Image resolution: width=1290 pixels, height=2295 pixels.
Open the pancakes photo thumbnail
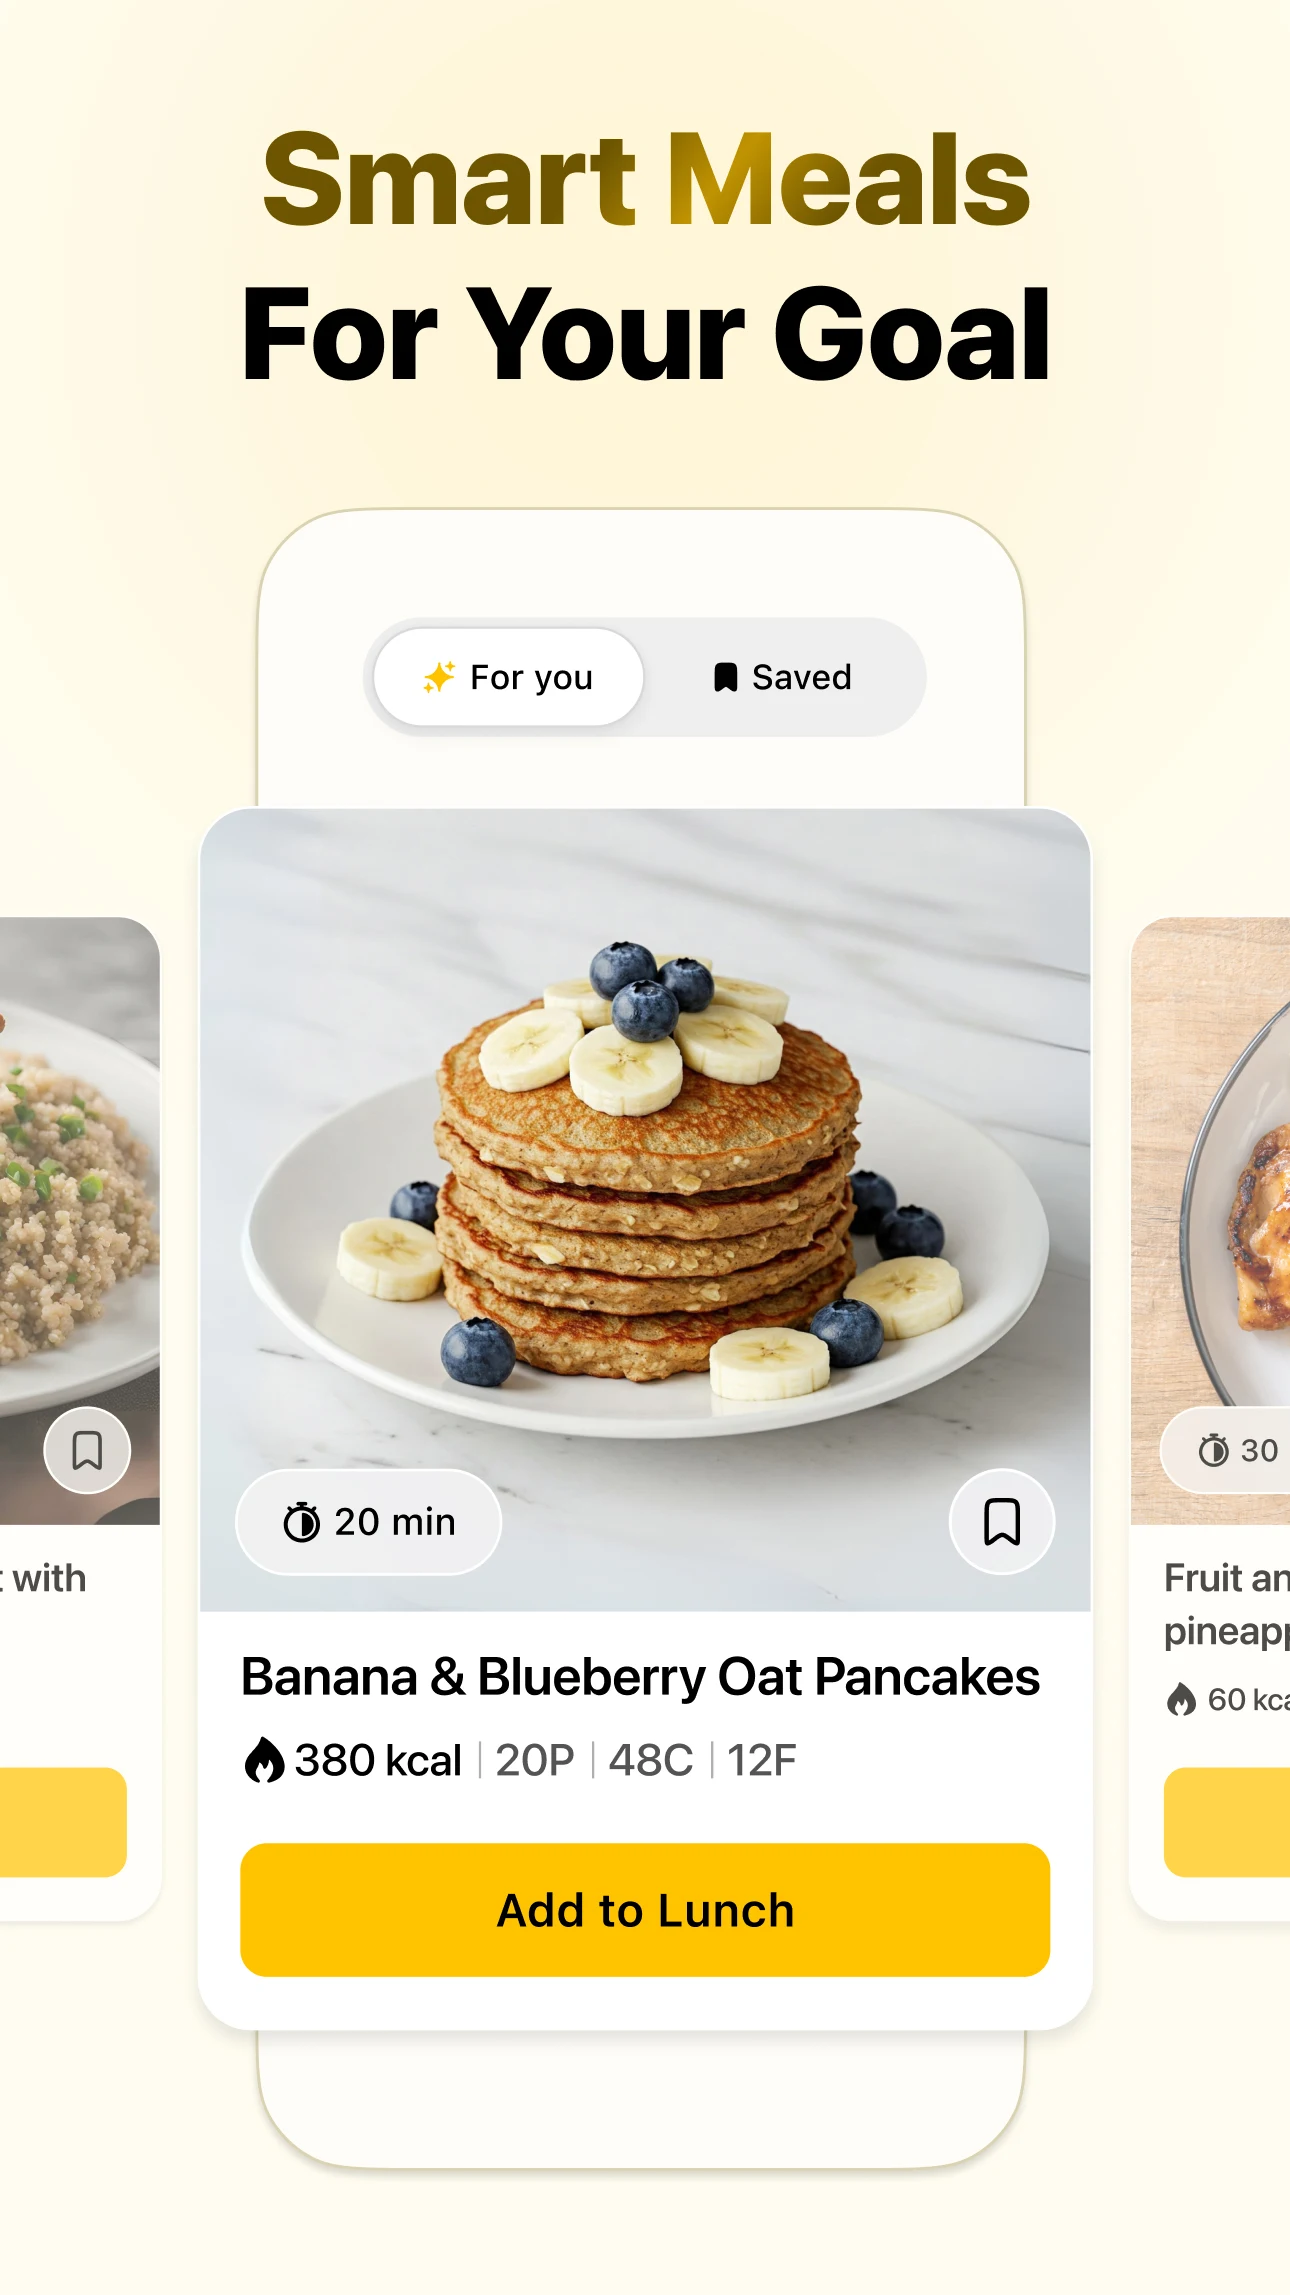point(645,1210)
